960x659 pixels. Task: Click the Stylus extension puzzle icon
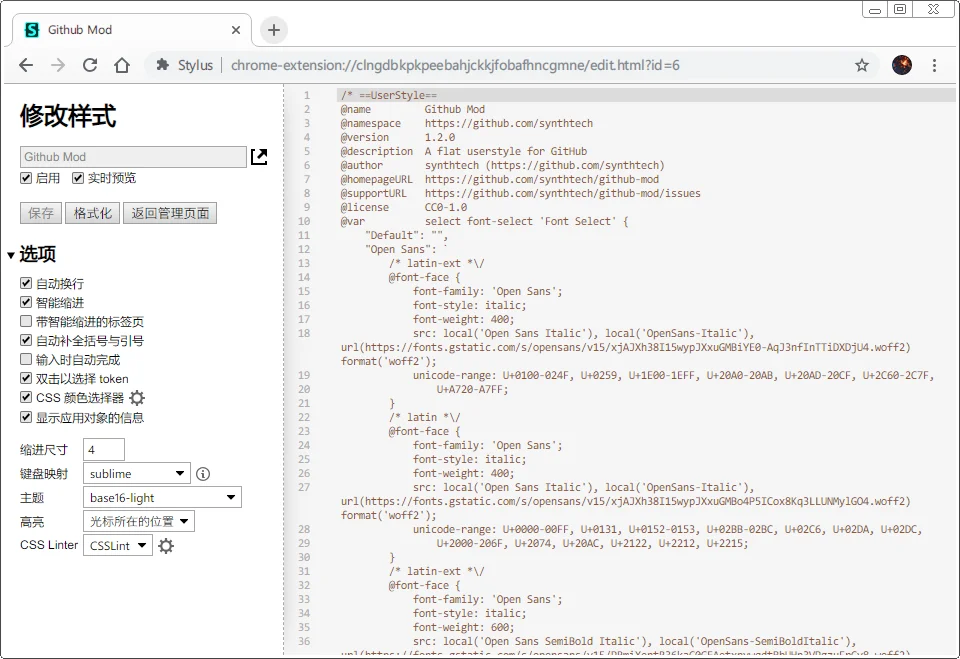tap(163, 65)
